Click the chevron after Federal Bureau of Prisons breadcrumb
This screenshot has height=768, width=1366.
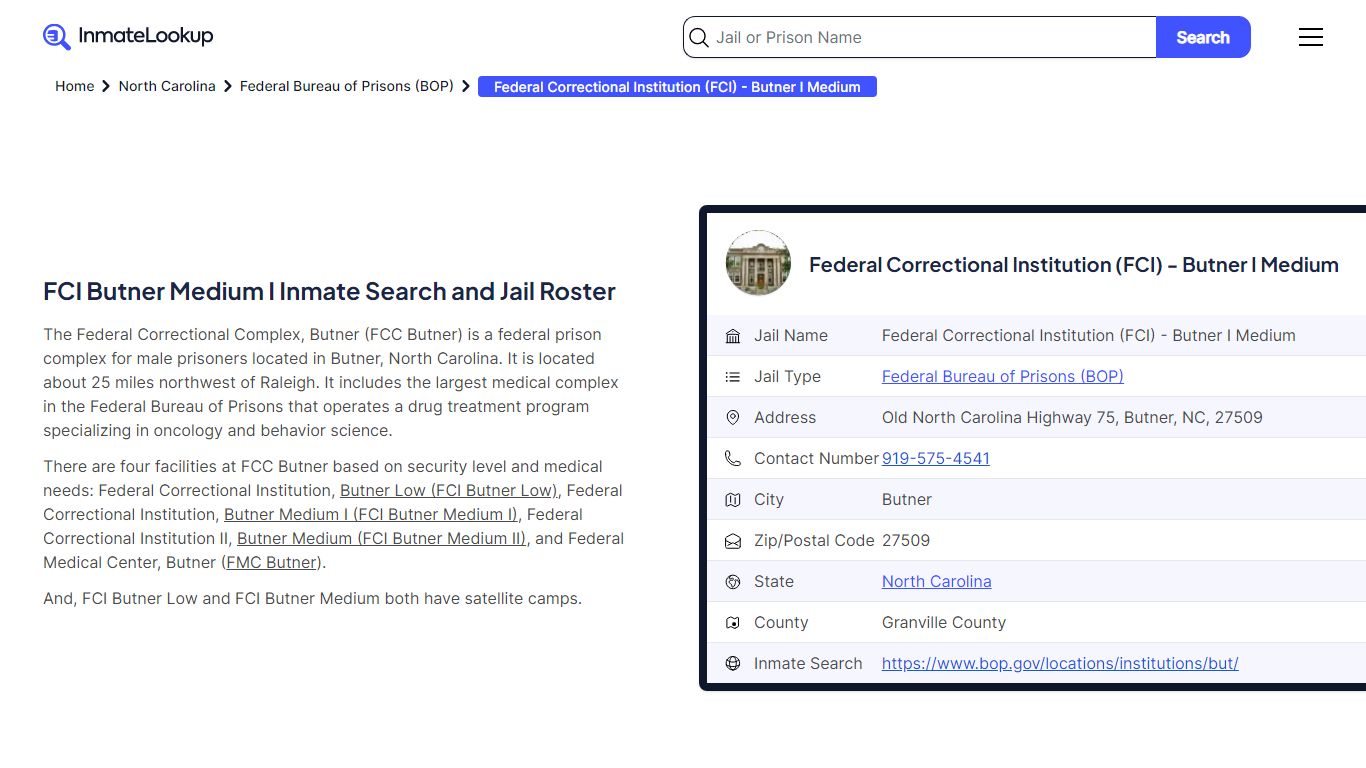point(466,86)
